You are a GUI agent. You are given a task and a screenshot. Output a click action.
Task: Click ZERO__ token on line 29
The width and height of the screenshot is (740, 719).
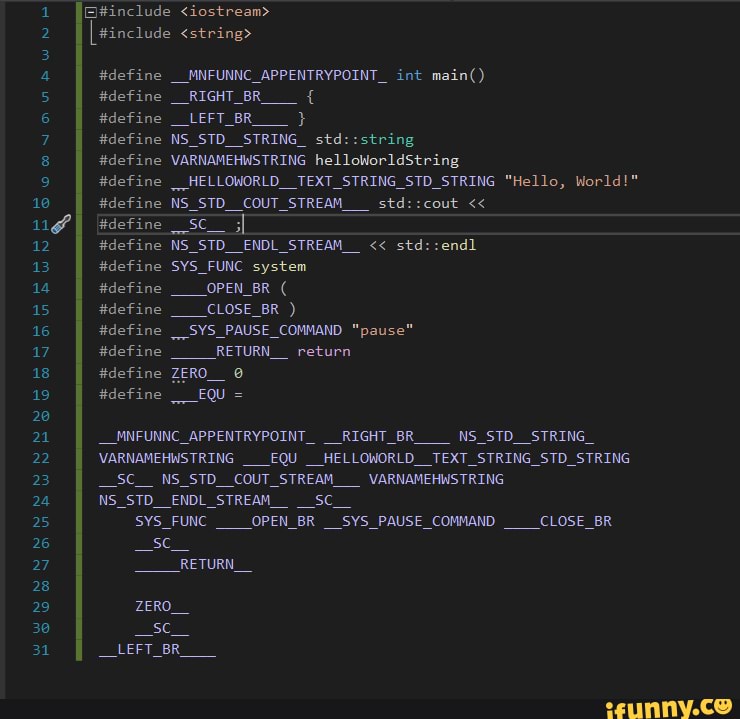162,607
